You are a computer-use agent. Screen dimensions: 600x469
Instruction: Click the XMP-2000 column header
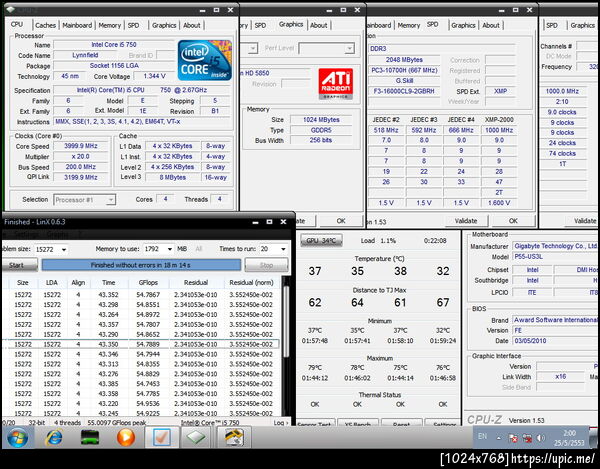click(x=499, y=120)
